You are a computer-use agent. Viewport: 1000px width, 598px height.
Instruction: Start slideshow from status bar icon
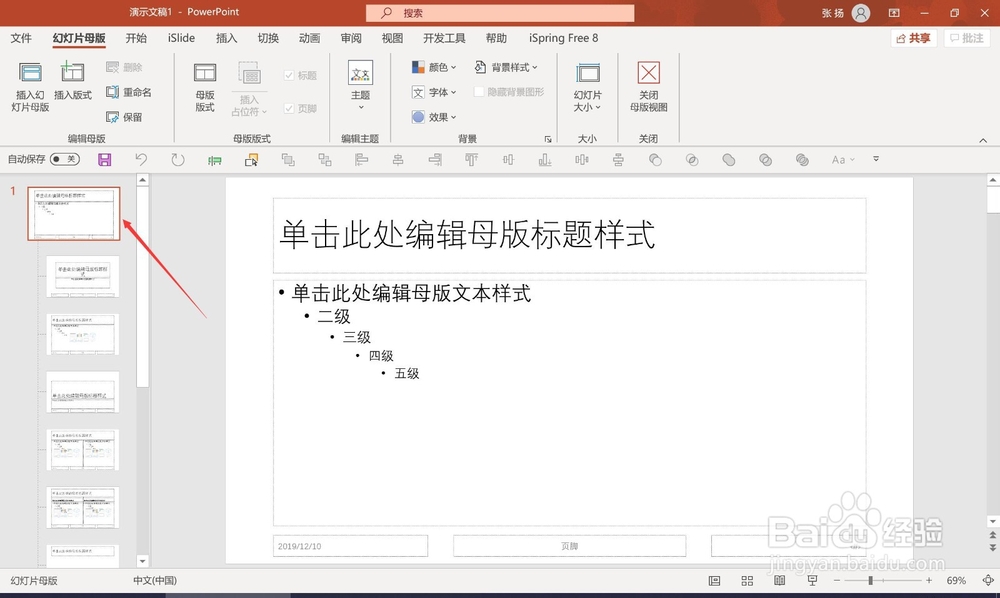point(812,580)
